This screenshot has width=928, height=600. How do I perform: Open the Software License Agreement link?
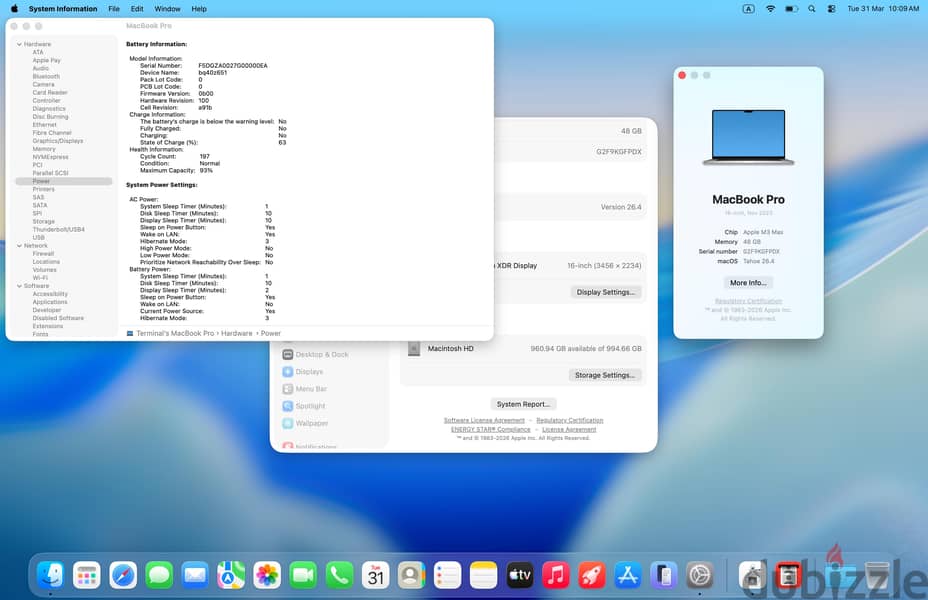[484, 420]
